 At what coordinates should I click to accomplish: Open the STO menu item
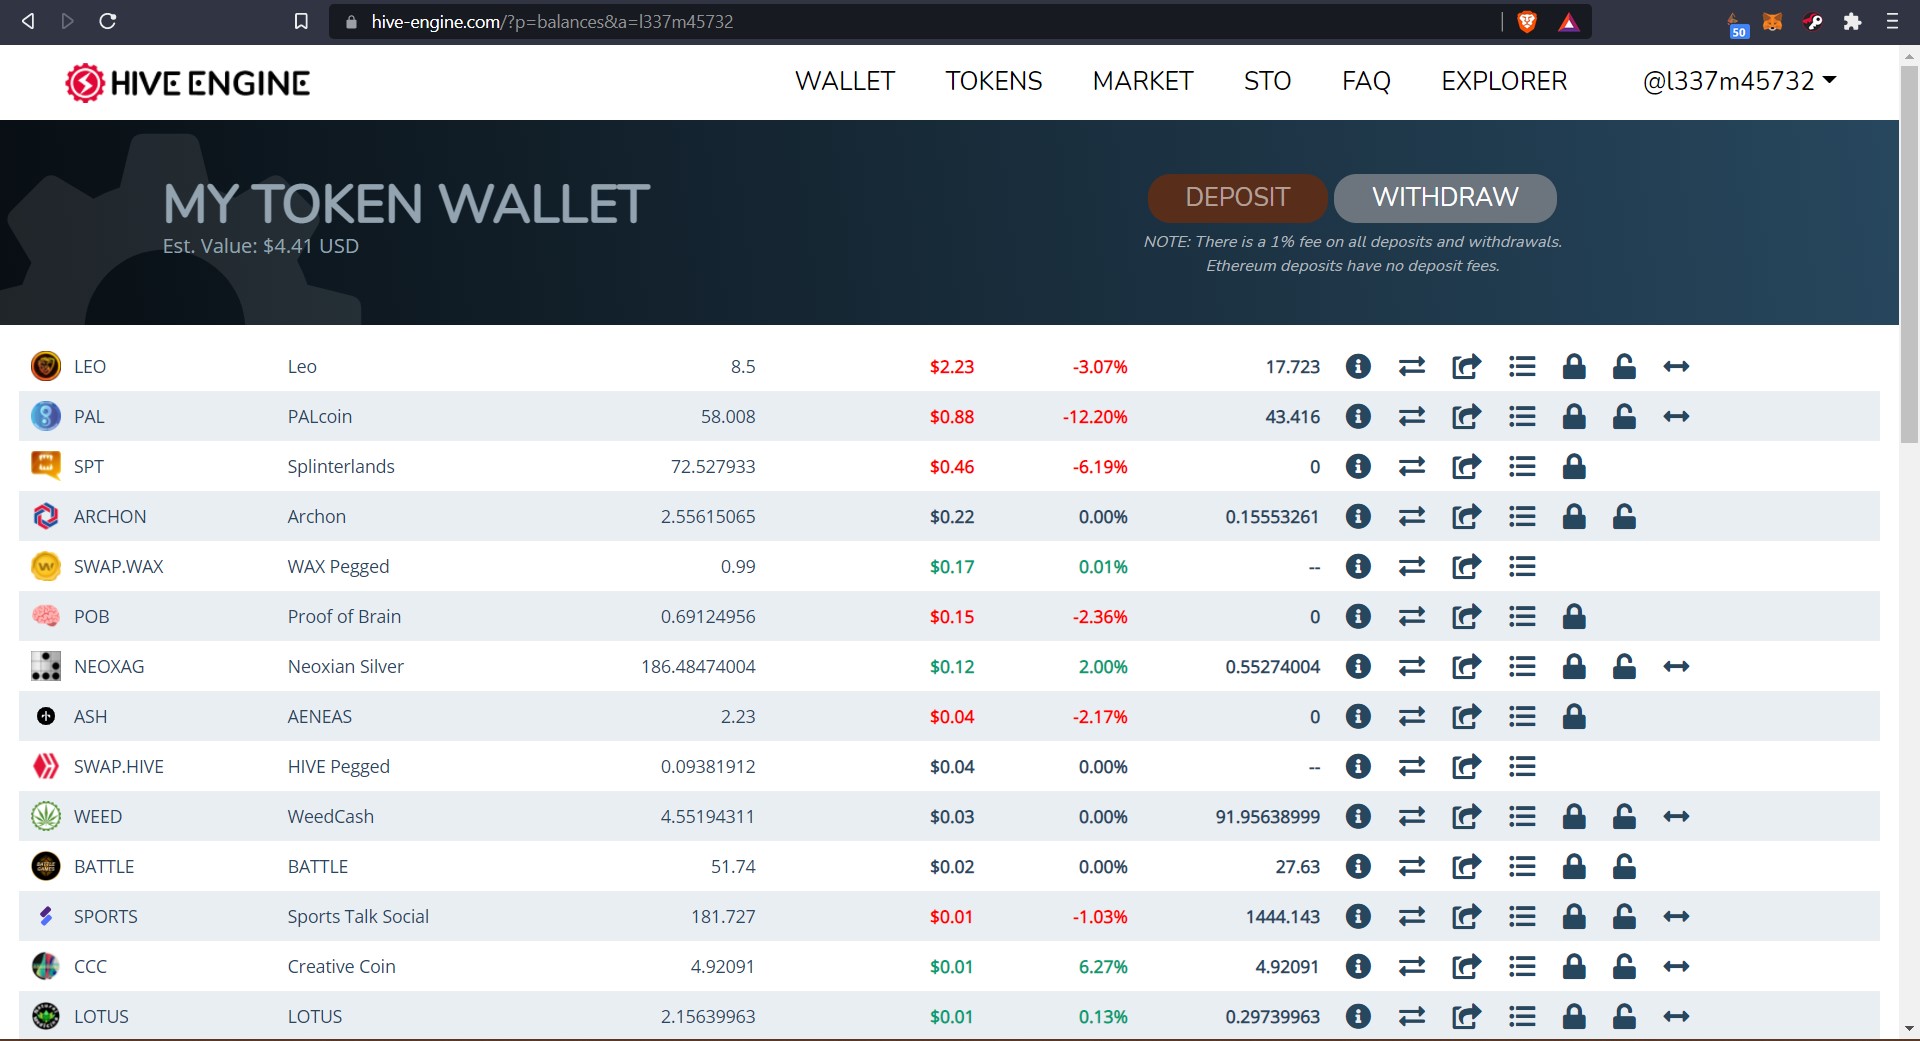point(1267,81)
